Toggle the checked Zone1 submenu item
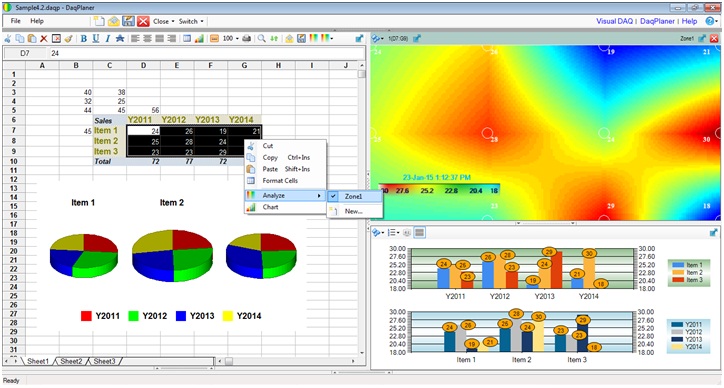The height and width of the screenshot is (388, 724). (355, 196)
